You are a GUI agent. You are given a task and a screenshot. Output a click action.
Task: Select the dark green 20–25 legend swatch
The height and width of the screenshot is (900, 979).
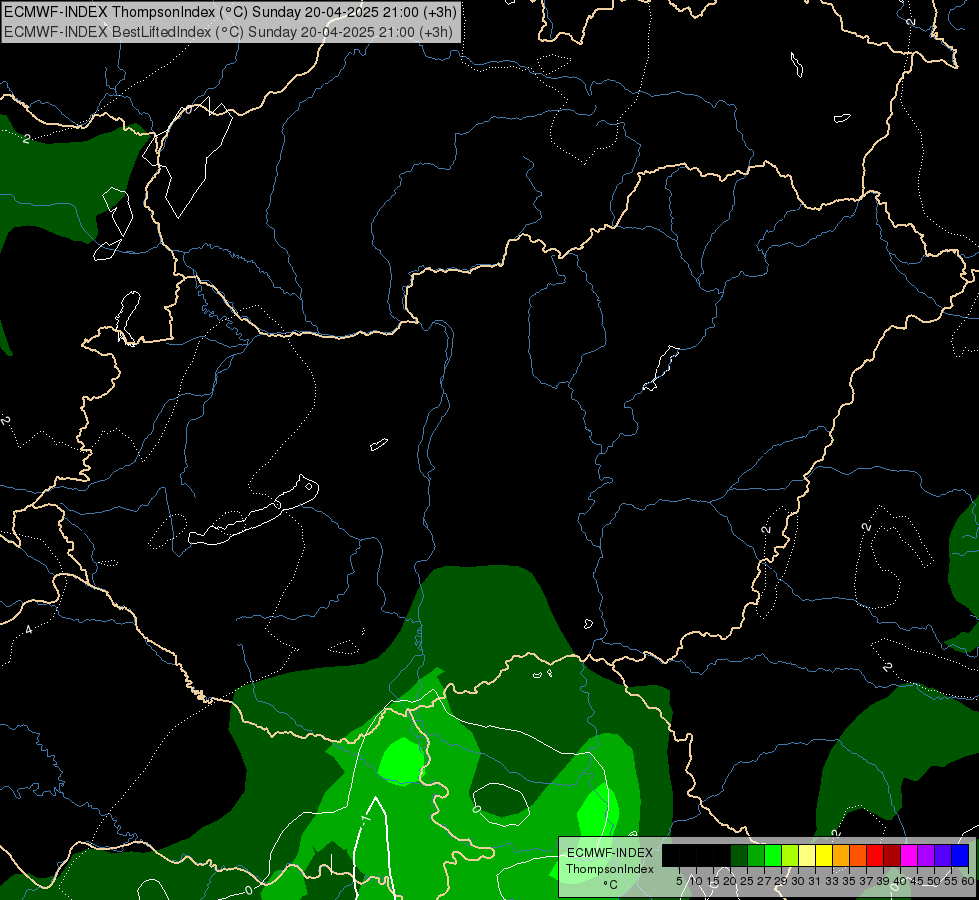coord(739,855)
